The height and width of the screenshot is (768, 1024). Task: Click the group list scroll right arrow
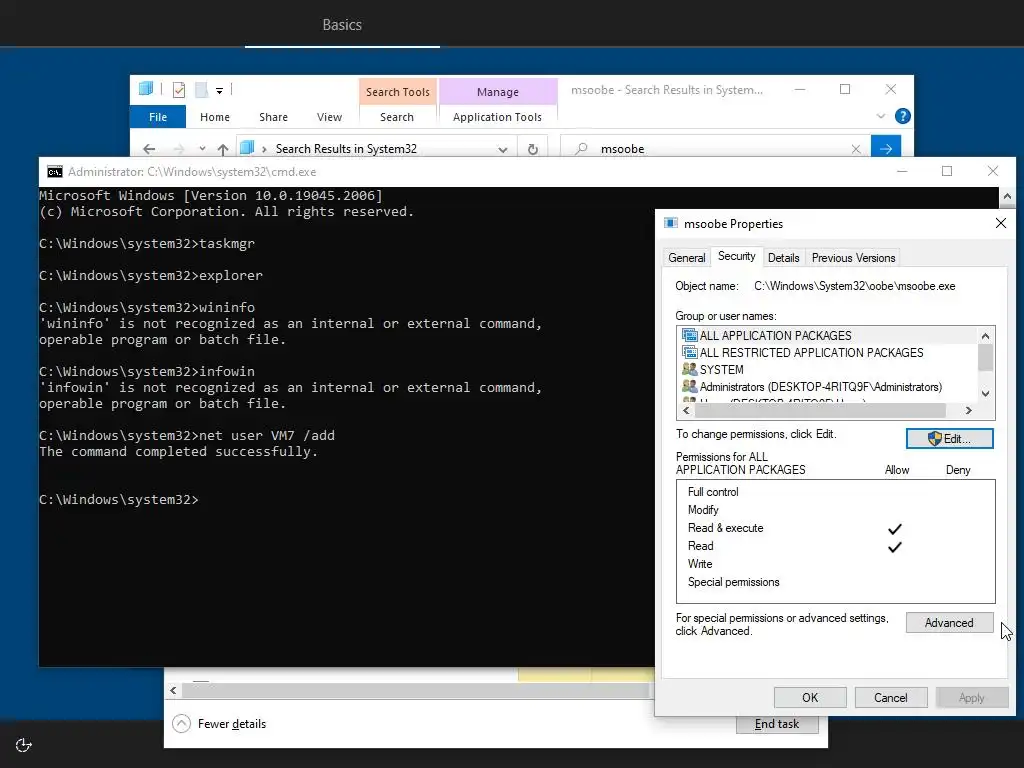(968, 410)
